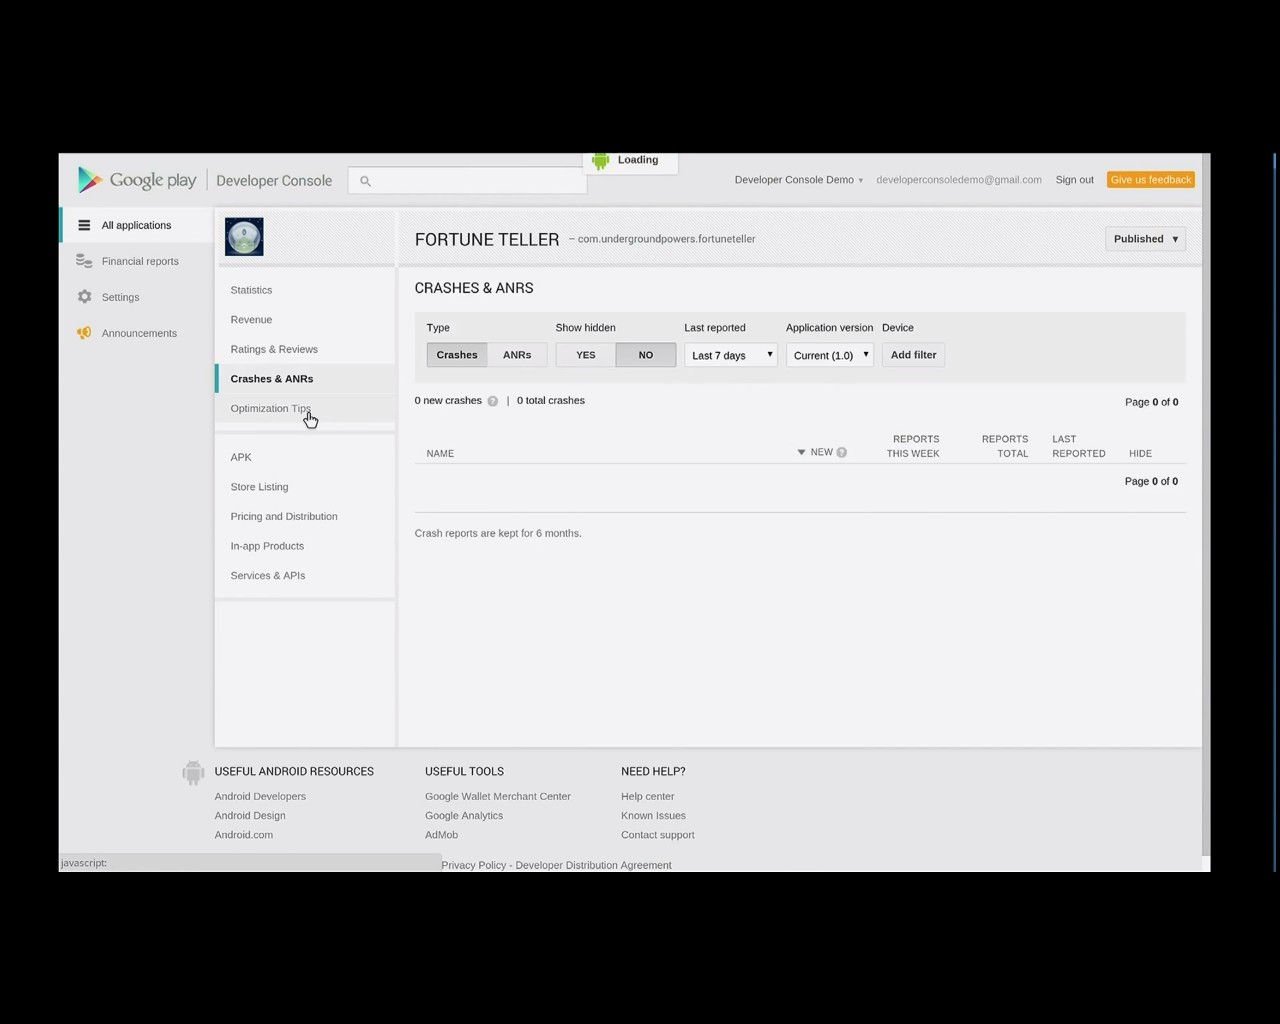This screenshot has height=1024, width=1280.
Task: Open Pricing and Distribution section
Action: pyautogui.click(x=284, y=516)
